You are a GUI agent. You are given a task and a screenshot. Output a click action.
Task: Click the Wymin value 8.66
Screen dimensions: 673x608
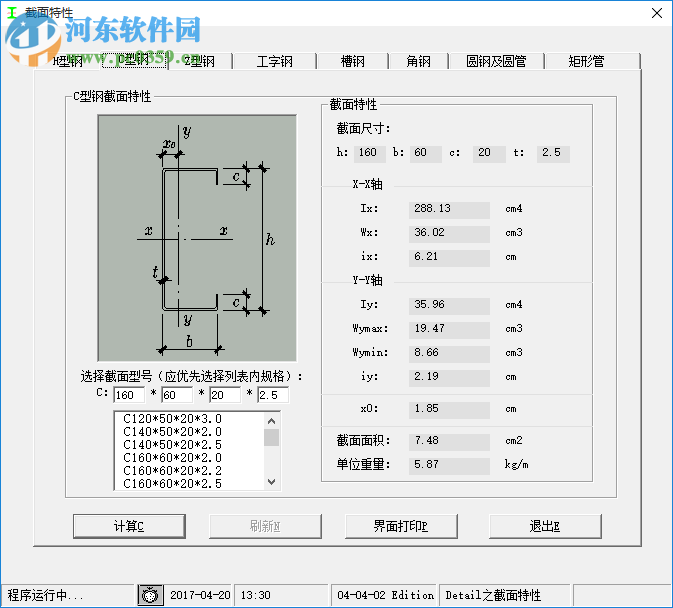tap(449, 354)
